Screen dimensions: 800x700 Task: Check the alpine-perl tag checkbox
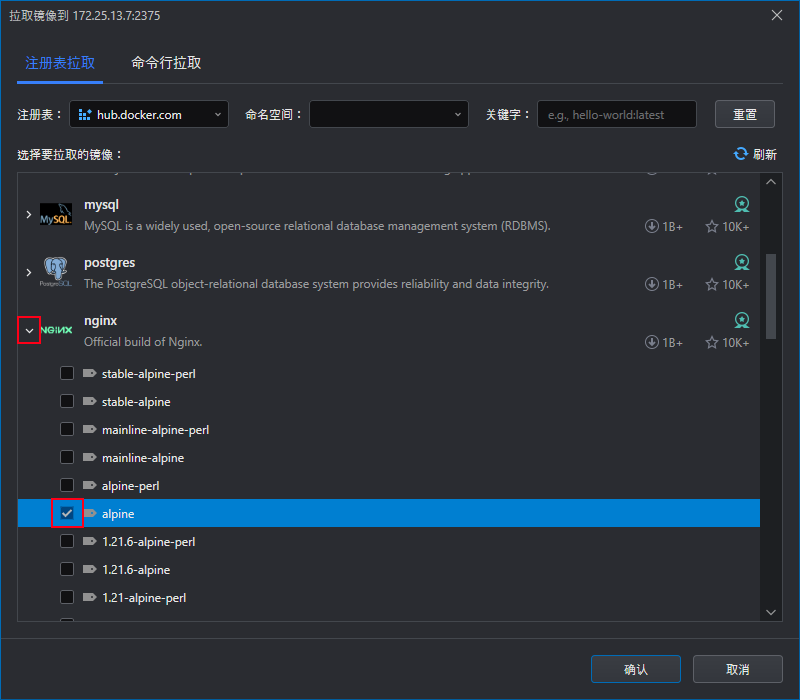pyautogui.click(x=67, y=485)
